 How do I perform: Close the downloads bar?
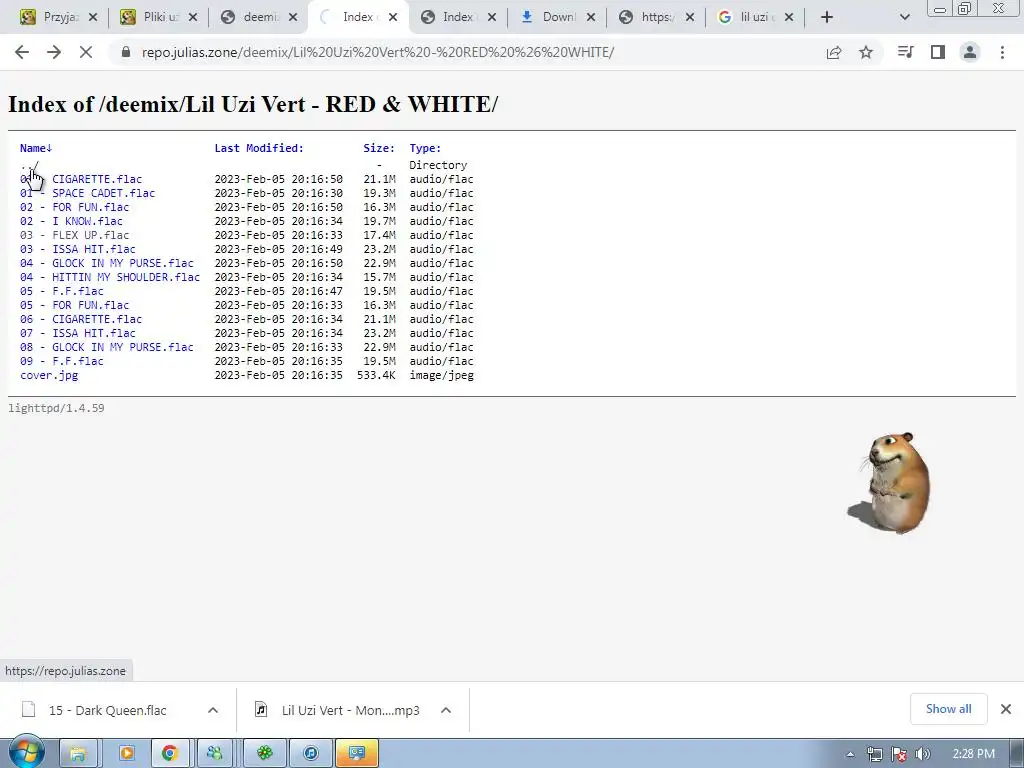[x=1006, y=709]
